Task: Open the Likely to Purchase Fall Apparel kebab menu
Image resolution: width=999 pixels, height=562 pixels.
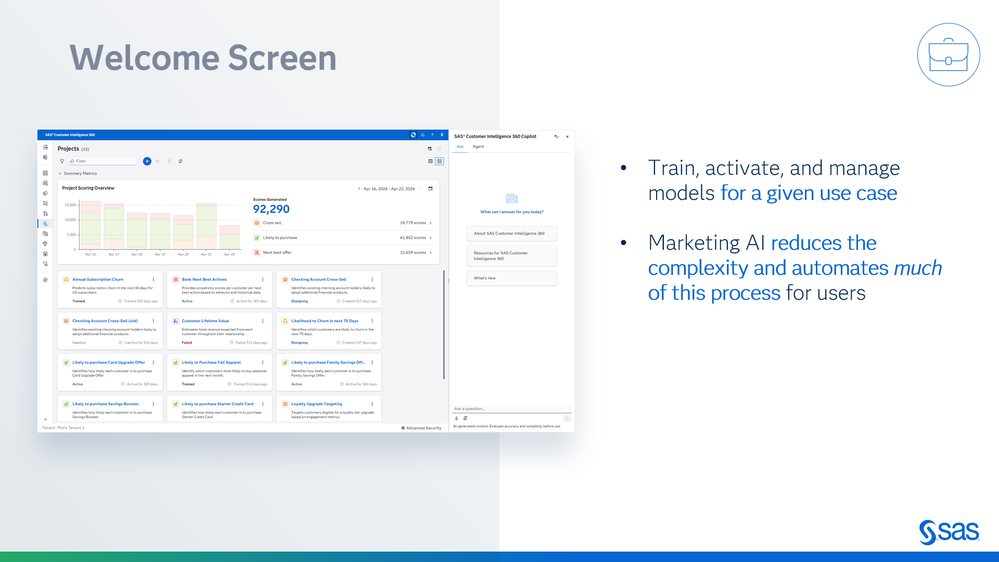Action: [x=262, y=363]
